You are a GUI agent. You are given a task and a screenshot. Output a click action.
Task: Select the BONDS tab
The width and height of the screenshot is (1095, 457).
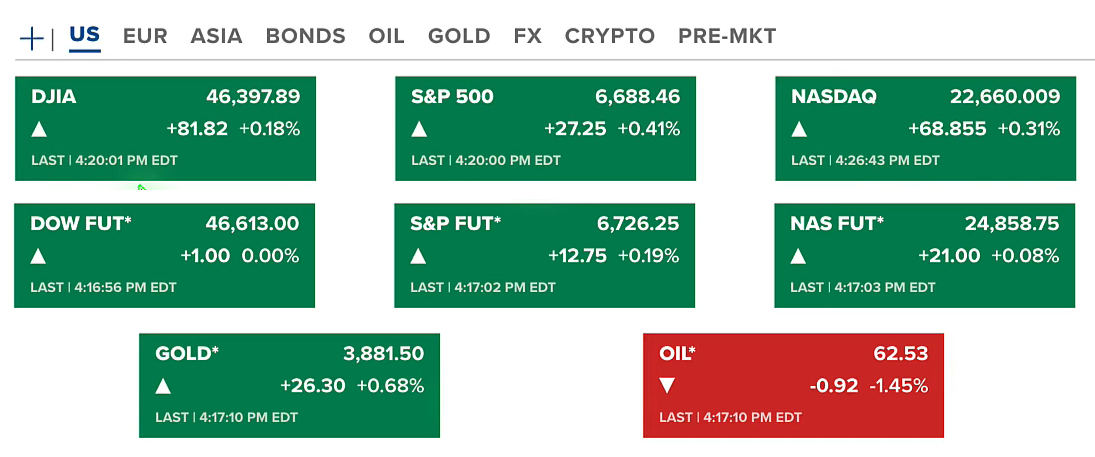305,36
